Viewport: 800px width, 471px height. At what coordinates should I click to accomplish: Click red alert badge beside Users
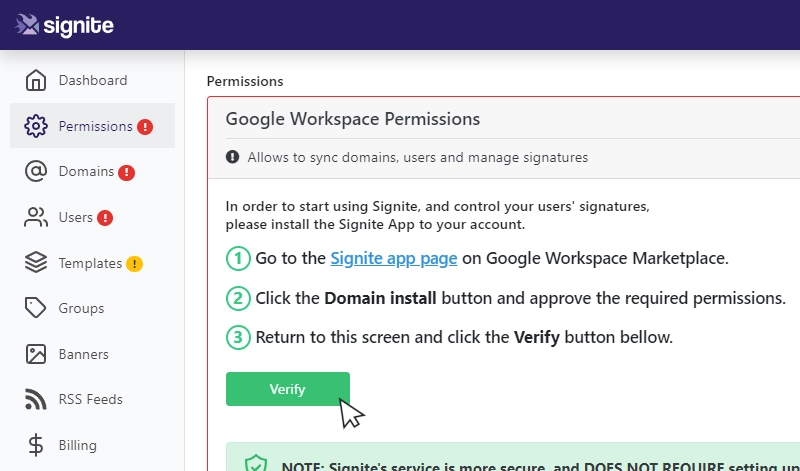pos(105,218)
